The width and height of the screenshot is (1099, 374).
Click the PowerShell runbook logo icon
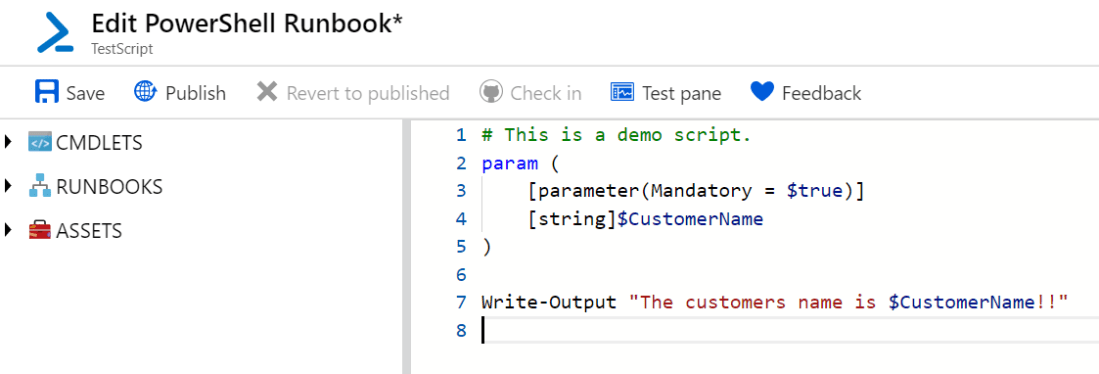[x=55, y=32]
